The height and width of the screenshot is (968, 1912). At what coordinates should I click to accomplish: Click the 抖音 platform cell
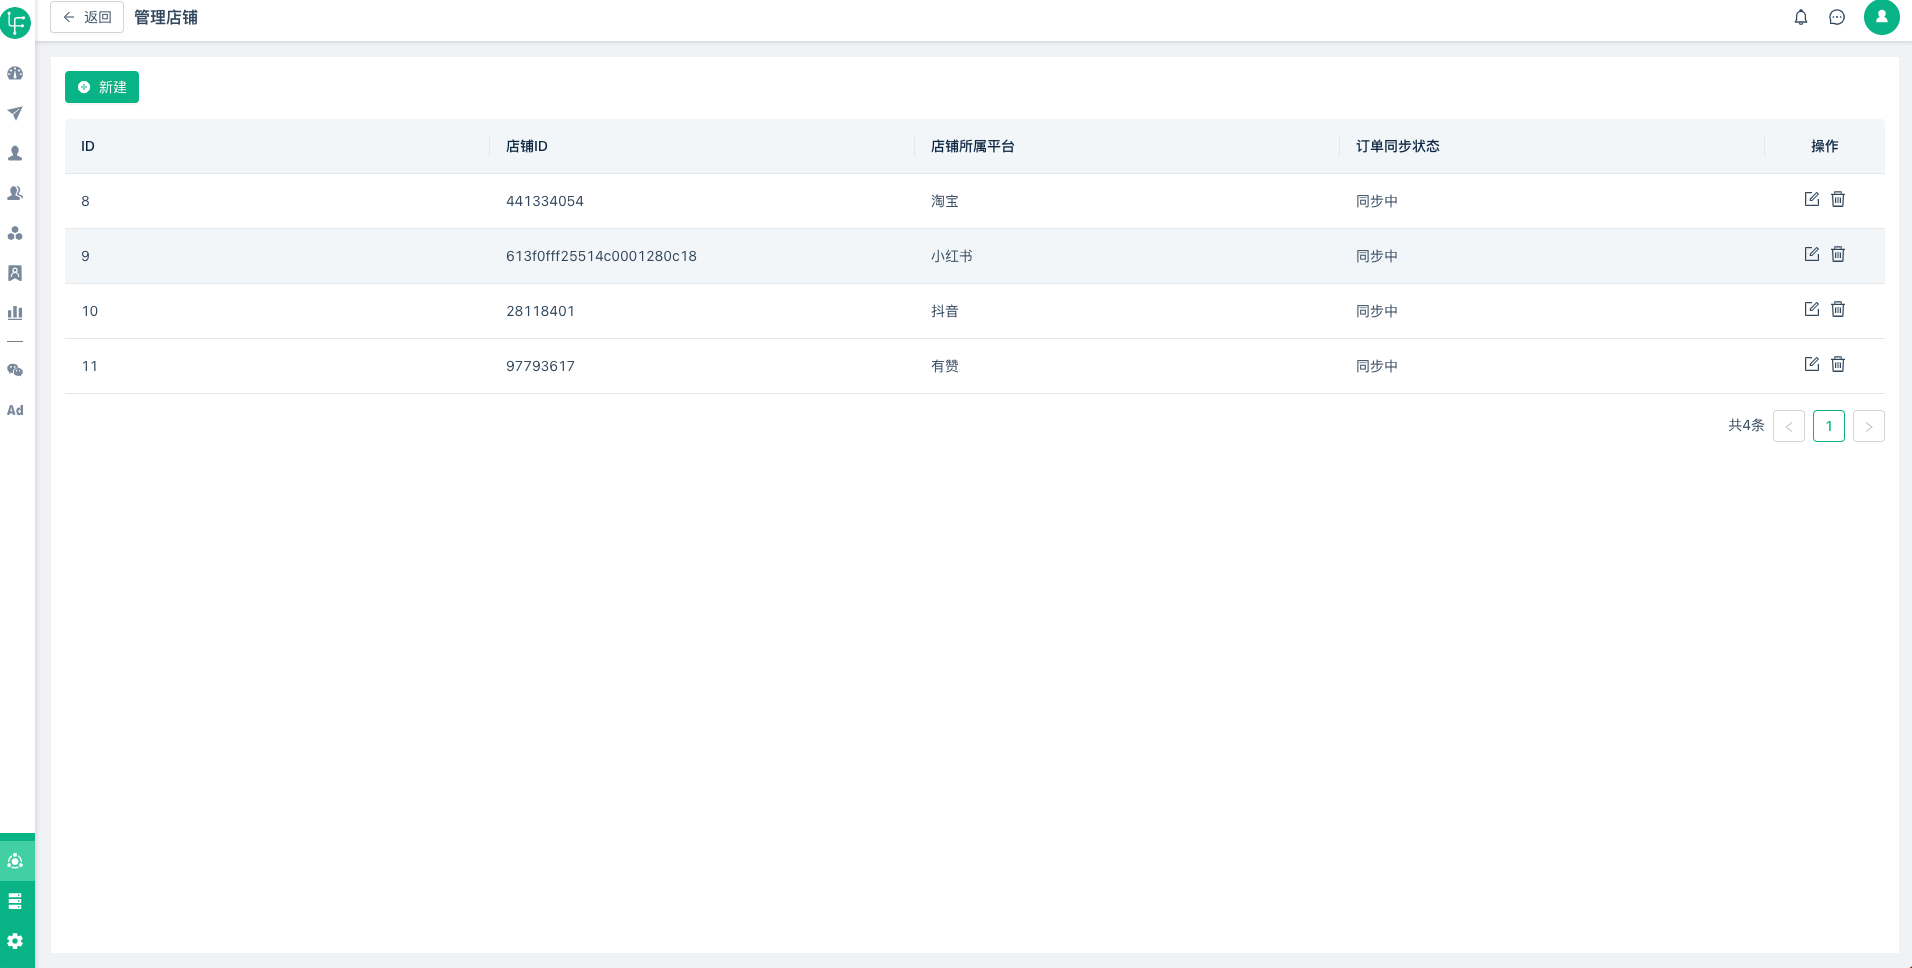945,311
